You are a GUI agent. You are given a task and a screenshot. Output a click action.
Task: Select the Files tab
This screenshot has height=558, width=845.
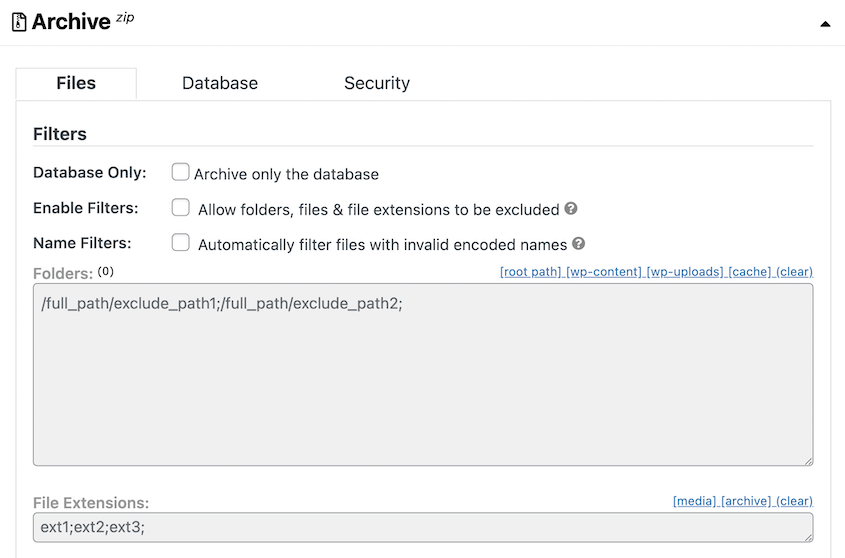[76, 83]
